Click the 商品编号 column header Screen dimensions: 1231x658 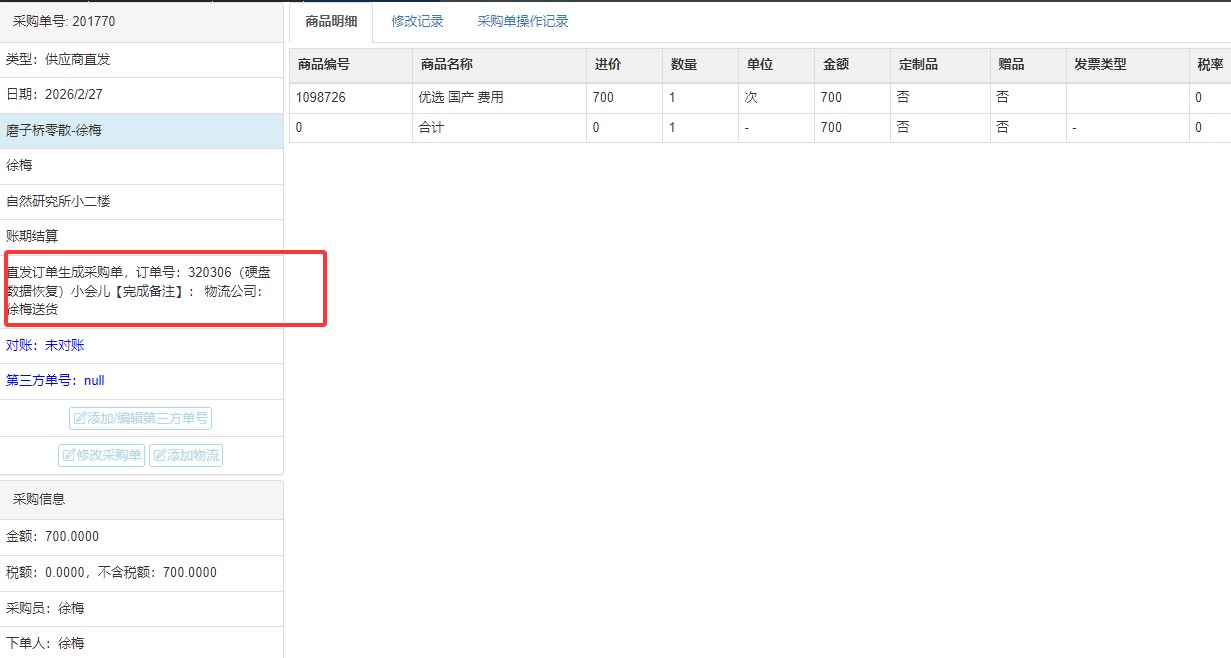[323, 65]
